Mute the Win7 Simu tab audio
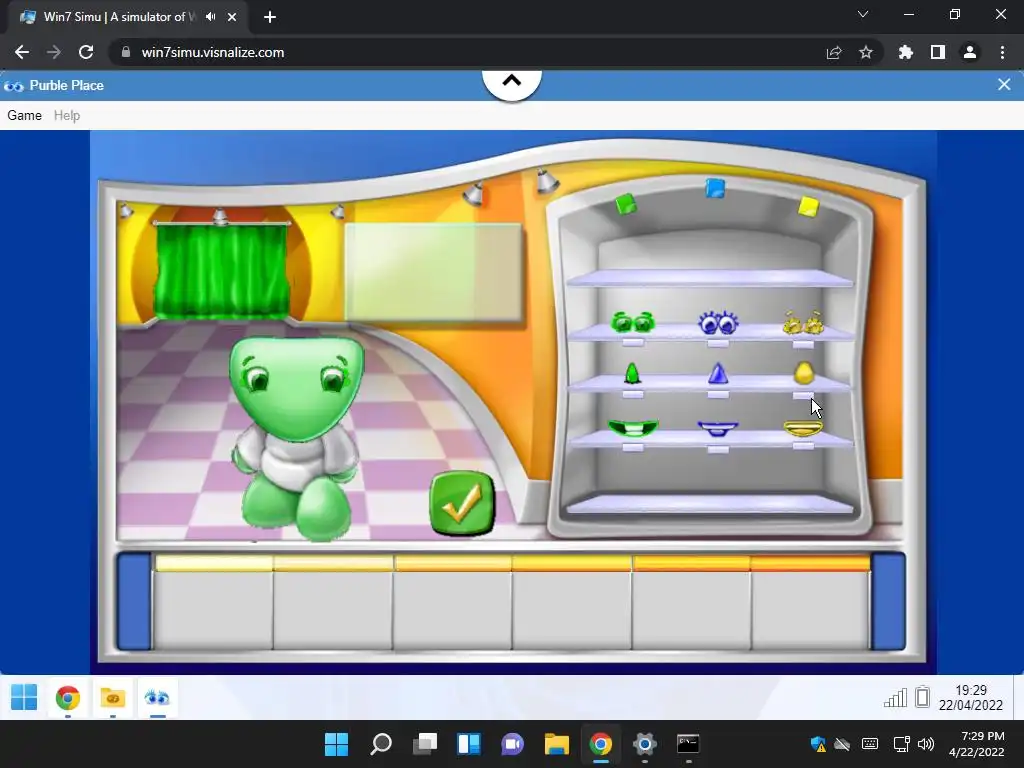The height and width of the screenshot is (768, 1024). pos(210,17)
